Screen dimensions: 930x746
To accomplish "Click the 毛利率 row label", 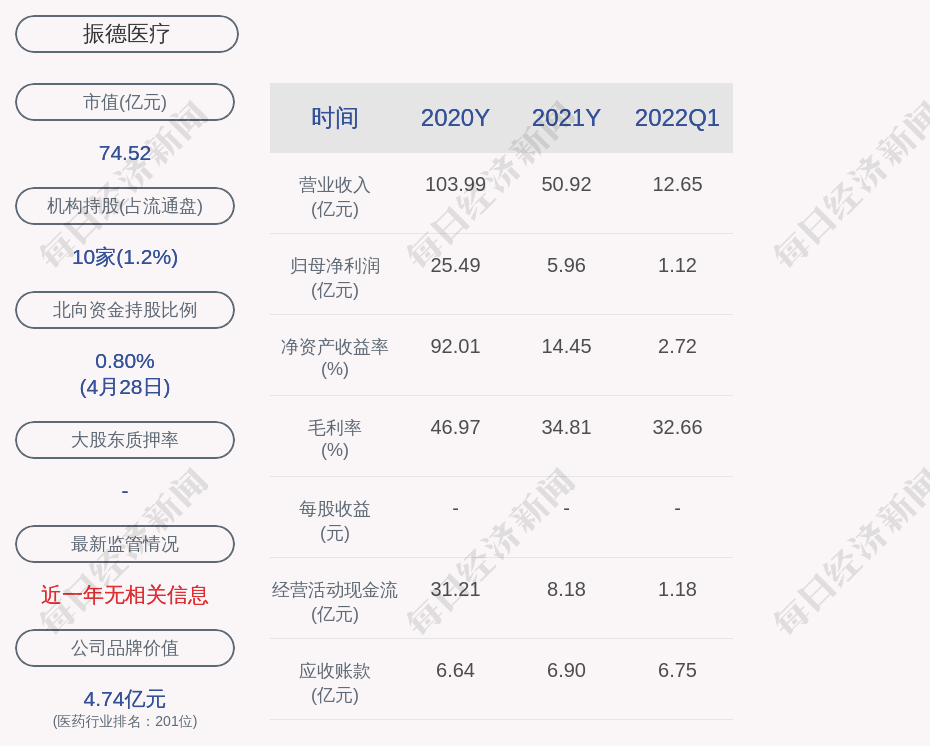I will click(x=335, y=439).
